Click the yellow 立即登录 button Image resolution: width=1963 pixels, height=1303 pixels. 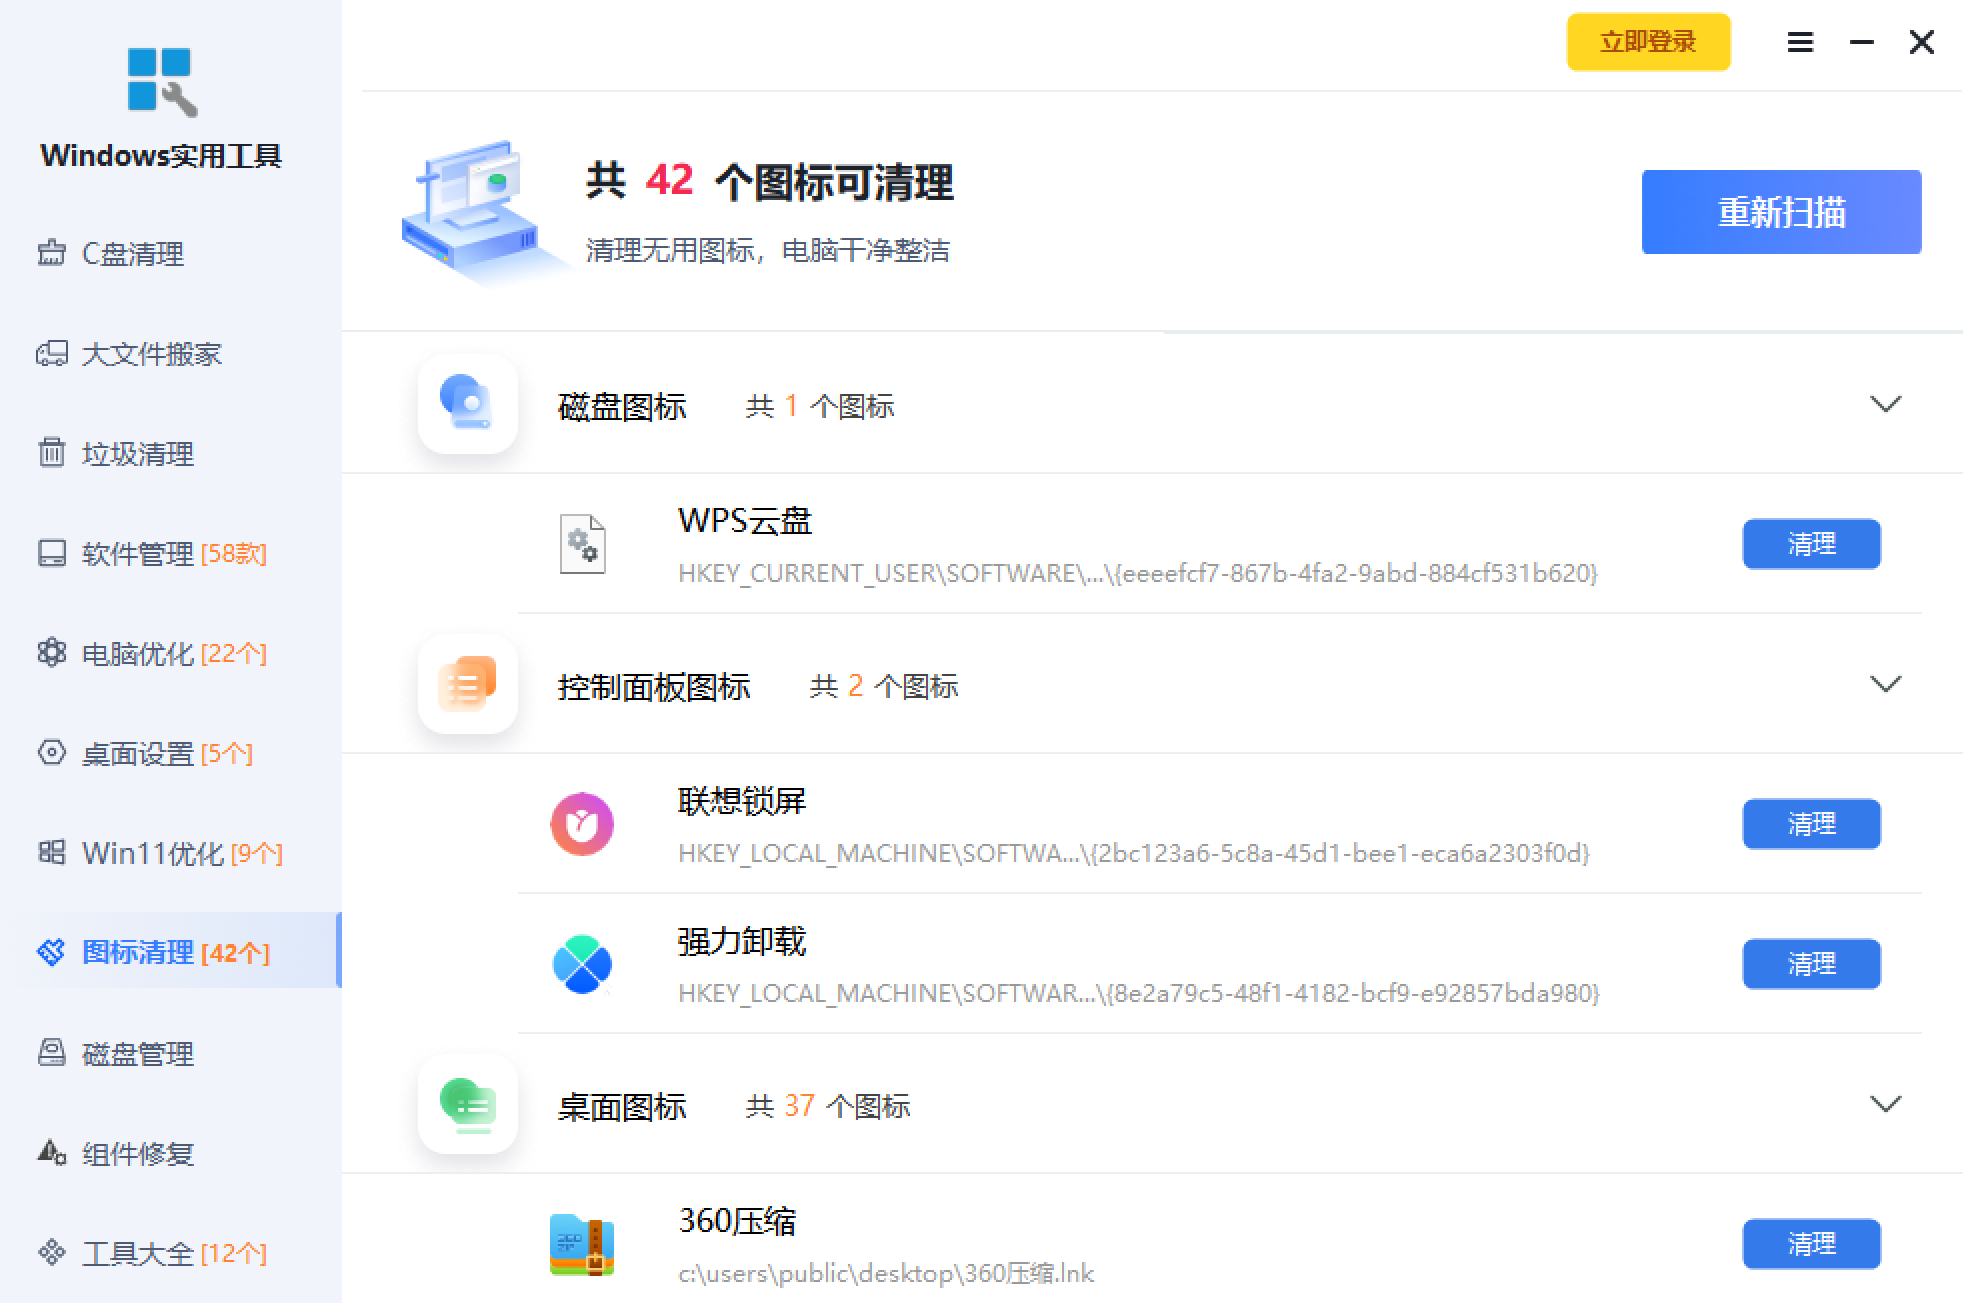[x=1648, y=42]
